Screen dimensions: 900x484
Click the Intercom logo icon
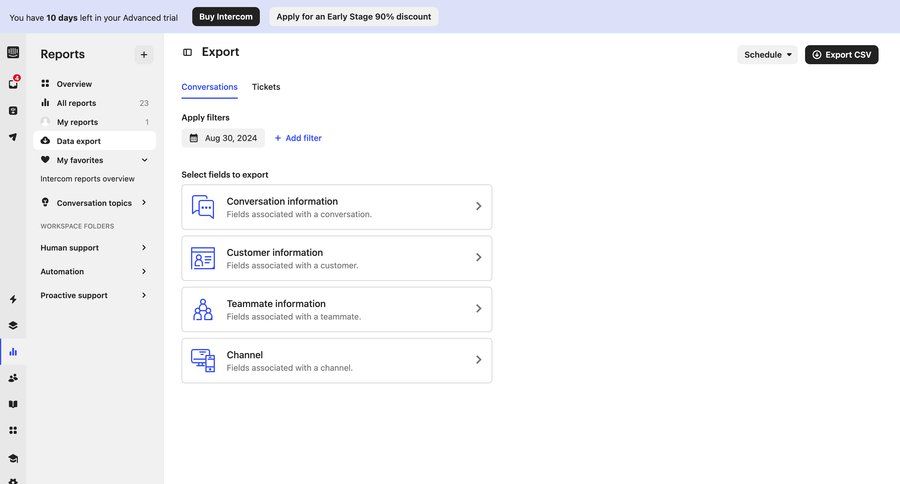point(13,52)
